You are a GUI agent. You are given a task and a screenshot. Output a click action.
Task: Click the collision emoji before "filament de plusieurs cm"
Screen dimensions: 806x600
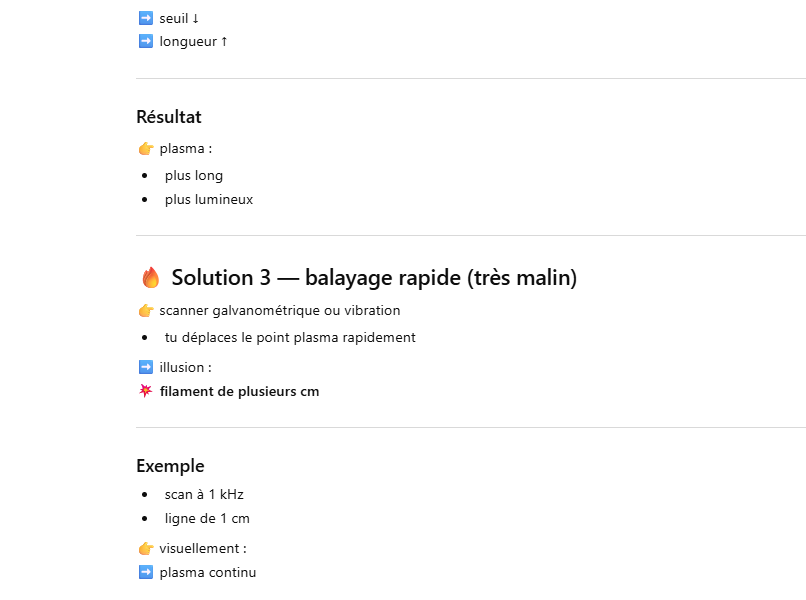pos(145,391)
